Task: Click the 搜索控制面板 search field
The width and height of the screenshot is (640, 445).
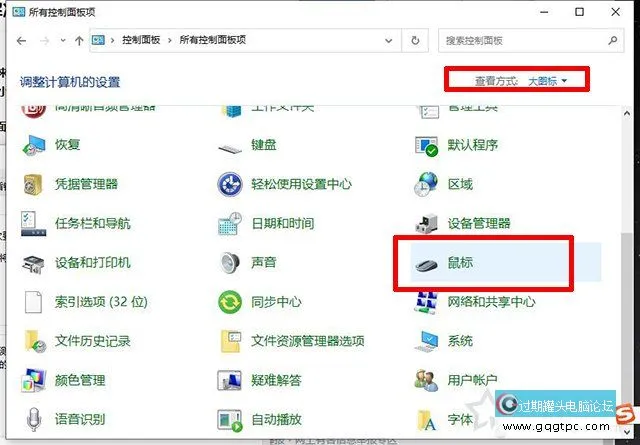Action: tap(531, 40)
